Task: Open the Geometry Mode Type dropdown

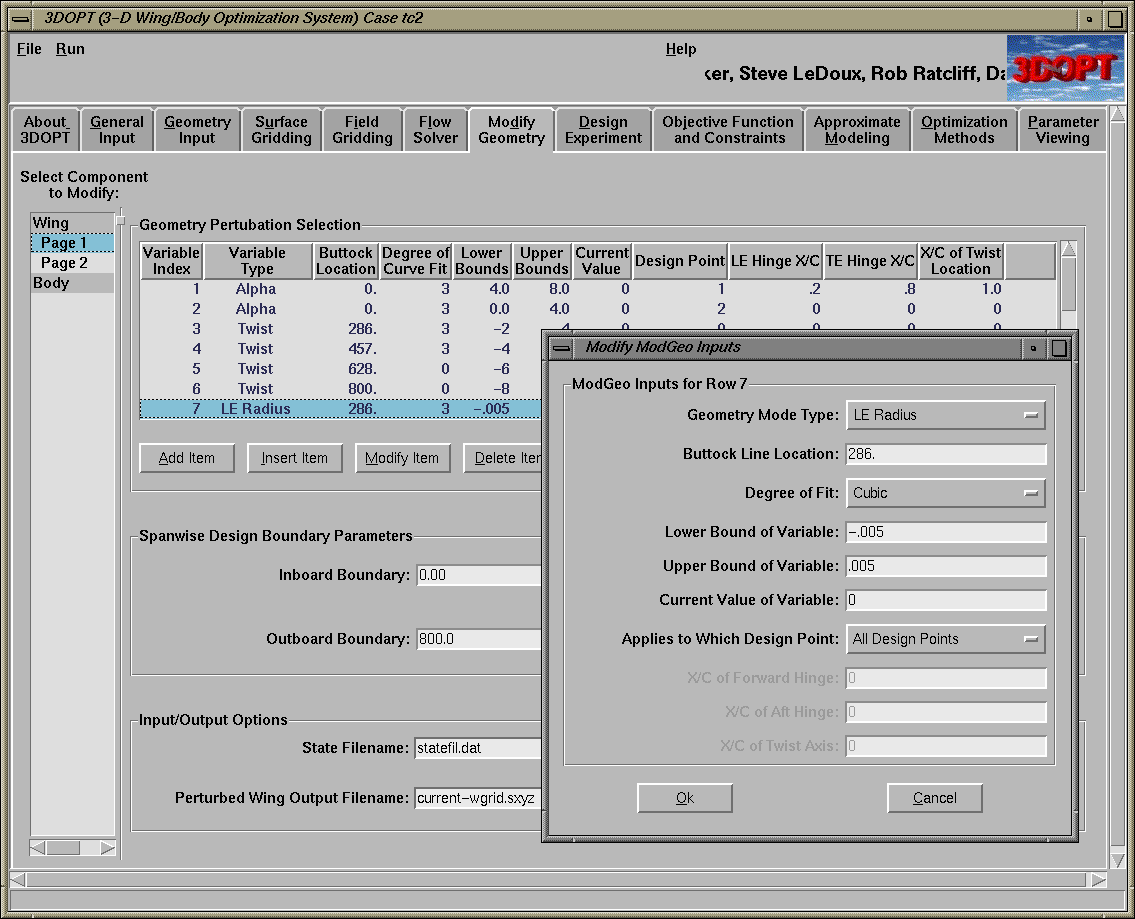Action: pyautogui.click(x=945, y=415)
